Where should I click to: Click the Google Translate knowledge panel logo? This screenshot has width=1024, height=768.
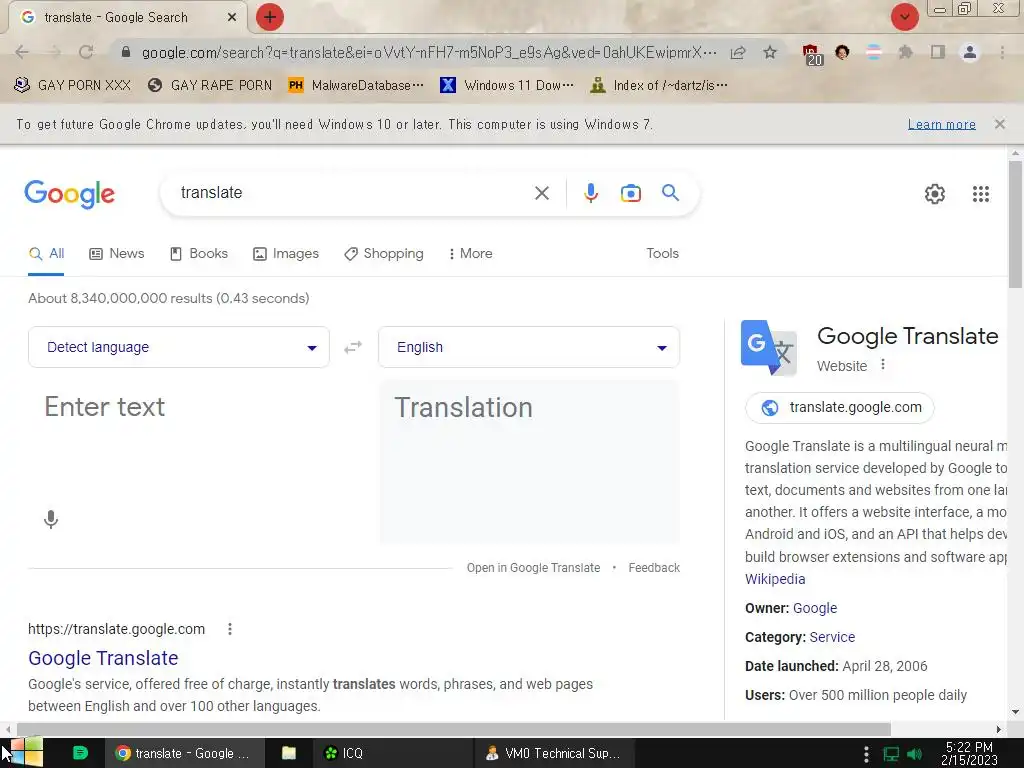coord(769,348)
